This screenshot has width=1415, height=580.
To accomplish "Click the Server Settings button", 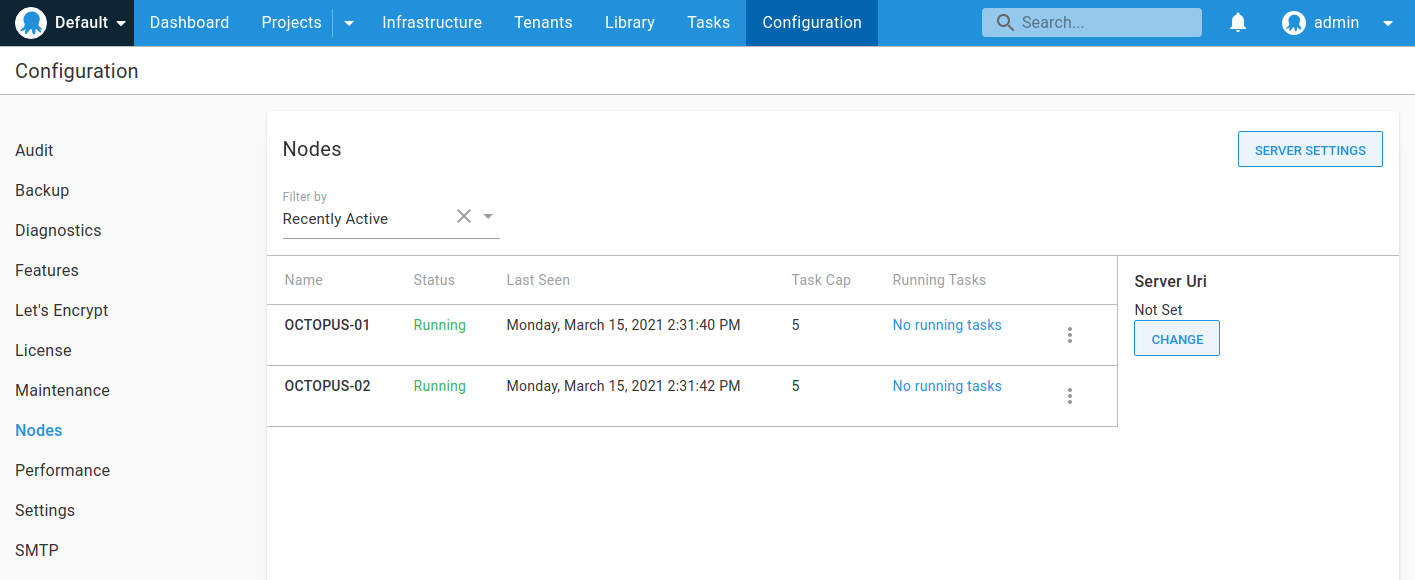I will [1310, 149].
